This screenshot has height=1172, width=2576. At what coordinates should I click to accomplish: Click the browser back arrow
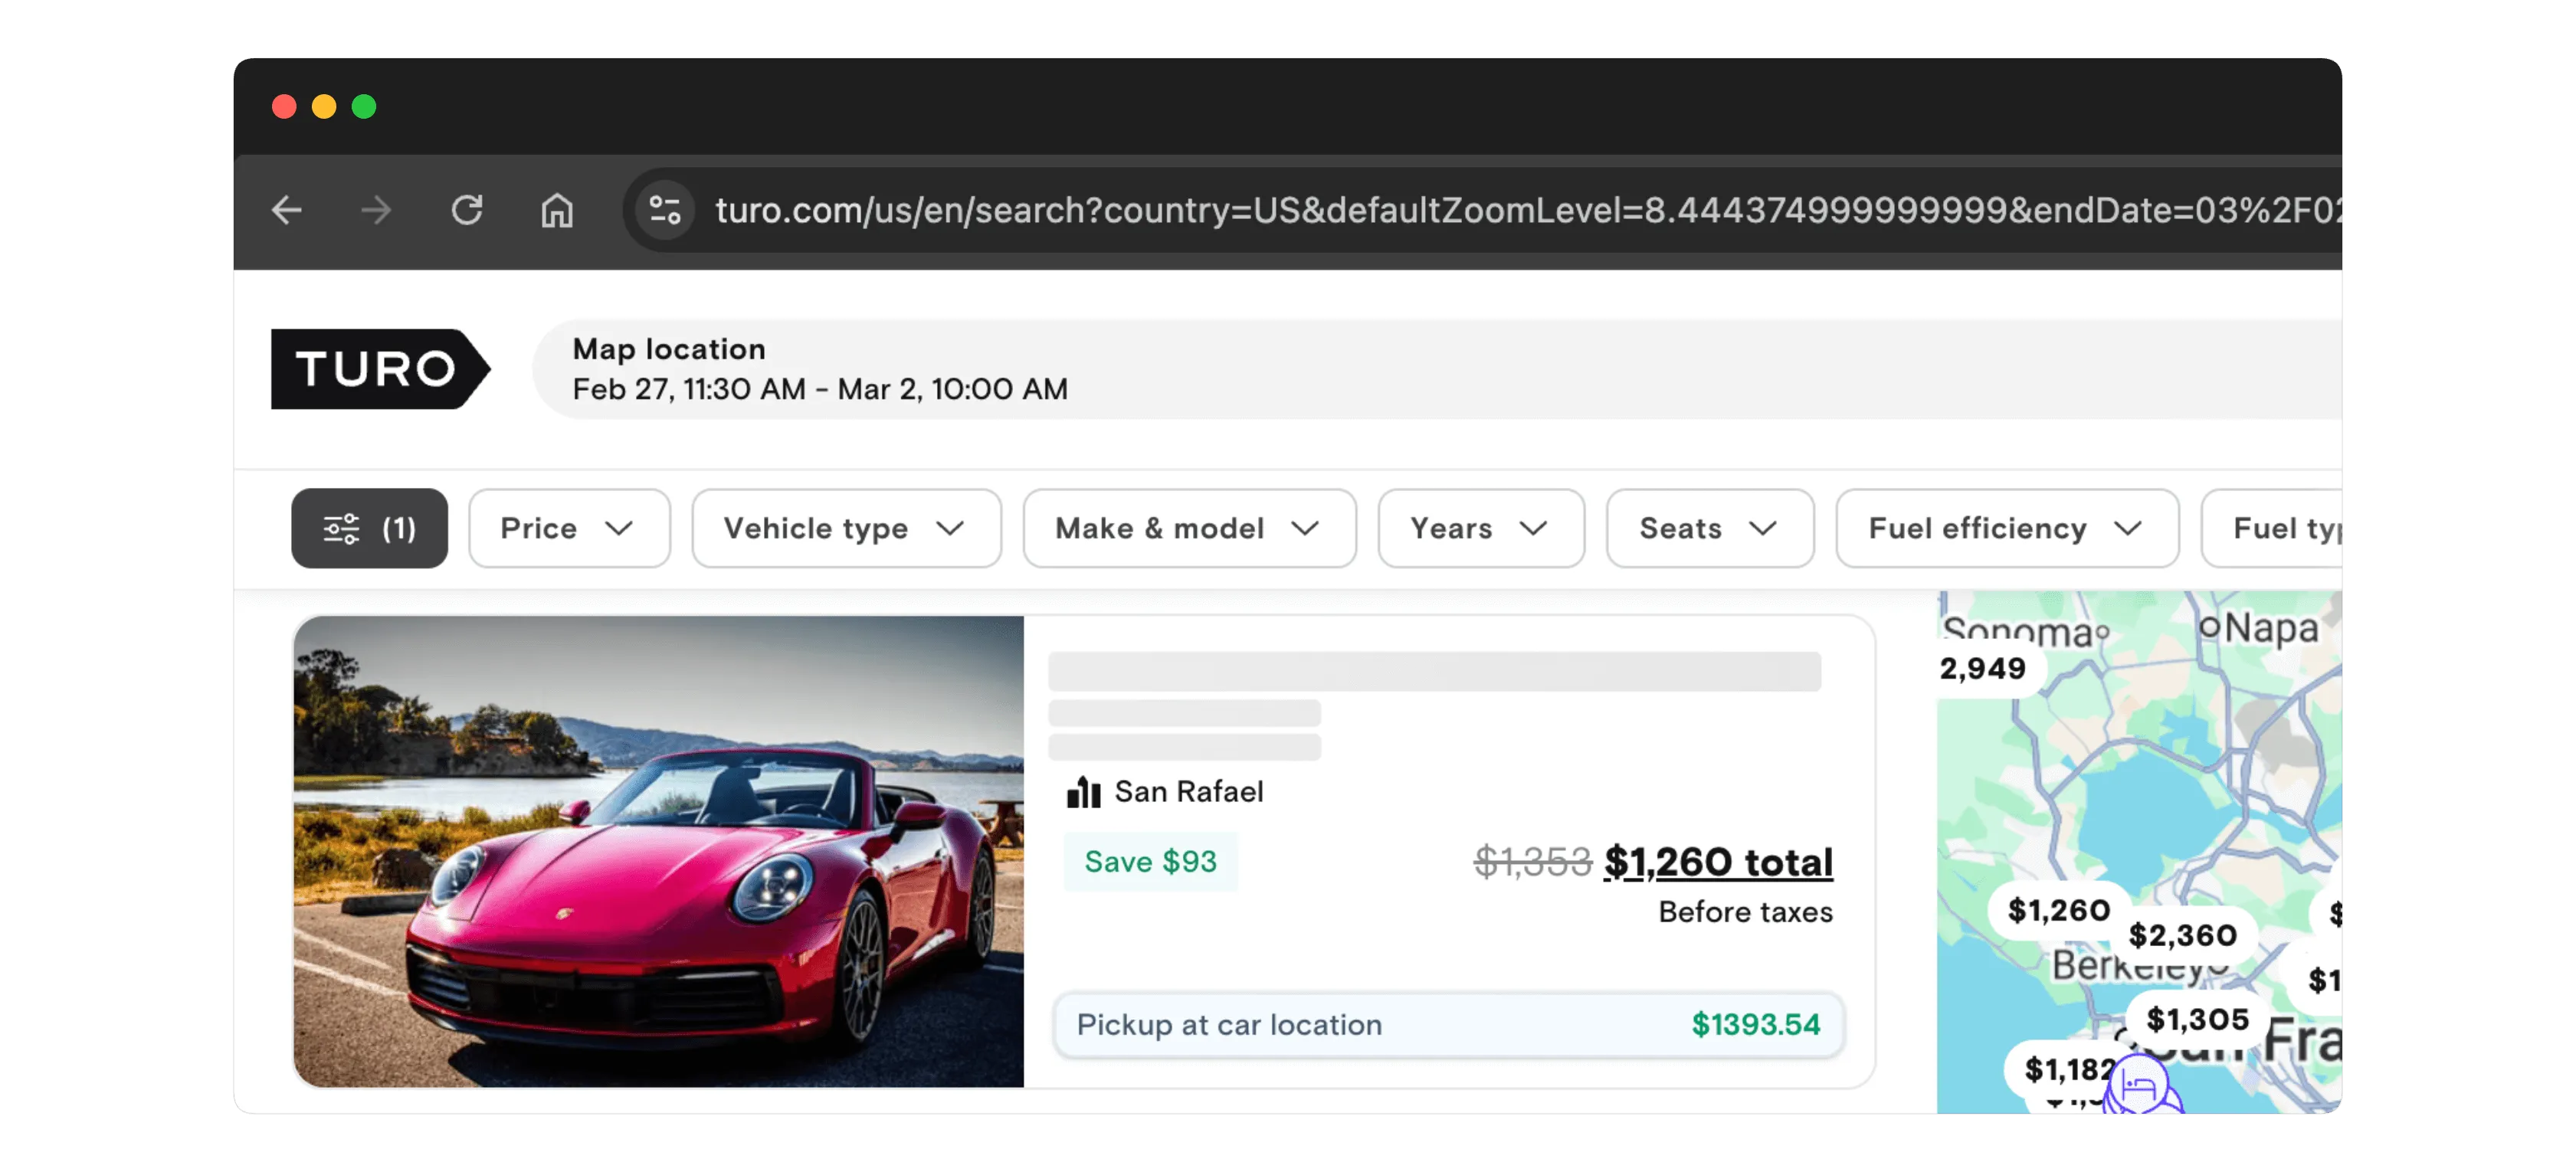(287, 210)
